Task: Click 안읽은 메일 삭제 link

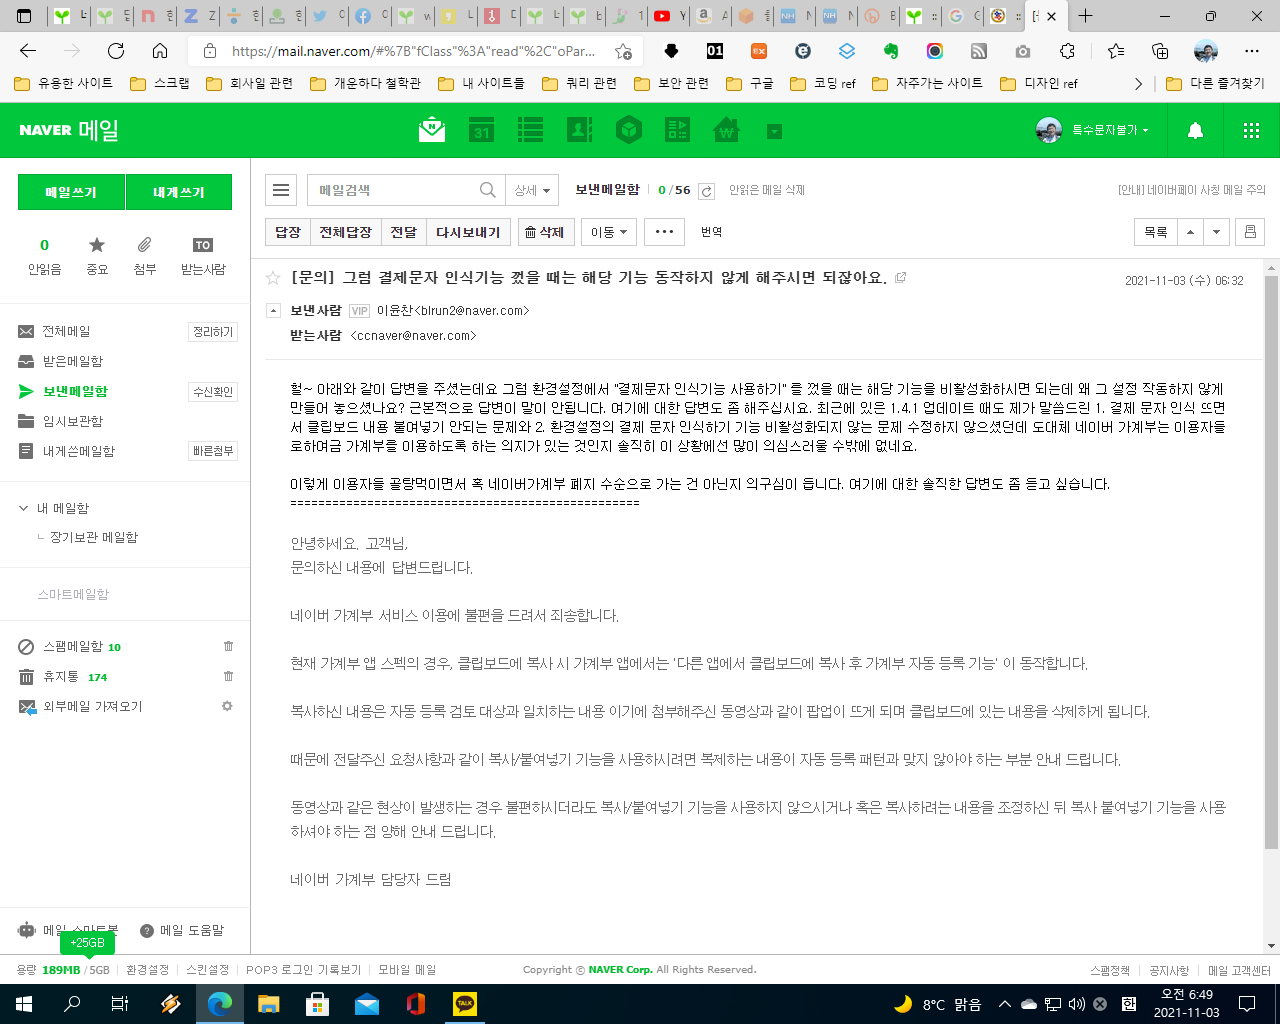Action: [x=767, y=190]
